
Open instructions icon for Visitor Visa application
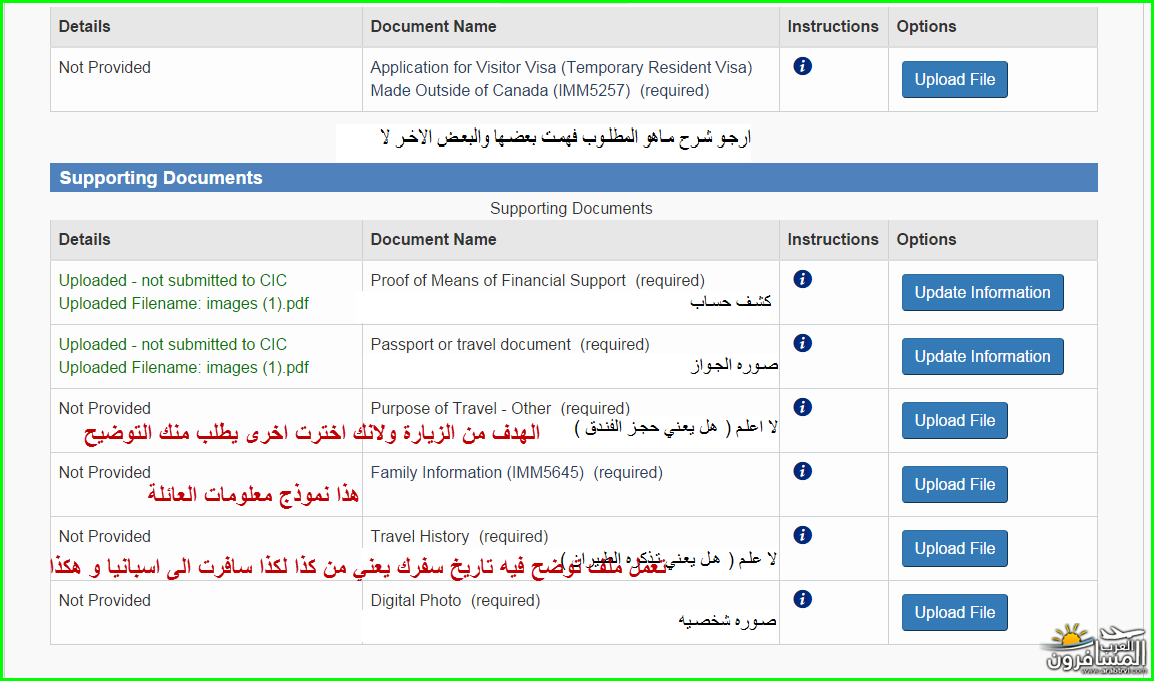pos(802,66)
